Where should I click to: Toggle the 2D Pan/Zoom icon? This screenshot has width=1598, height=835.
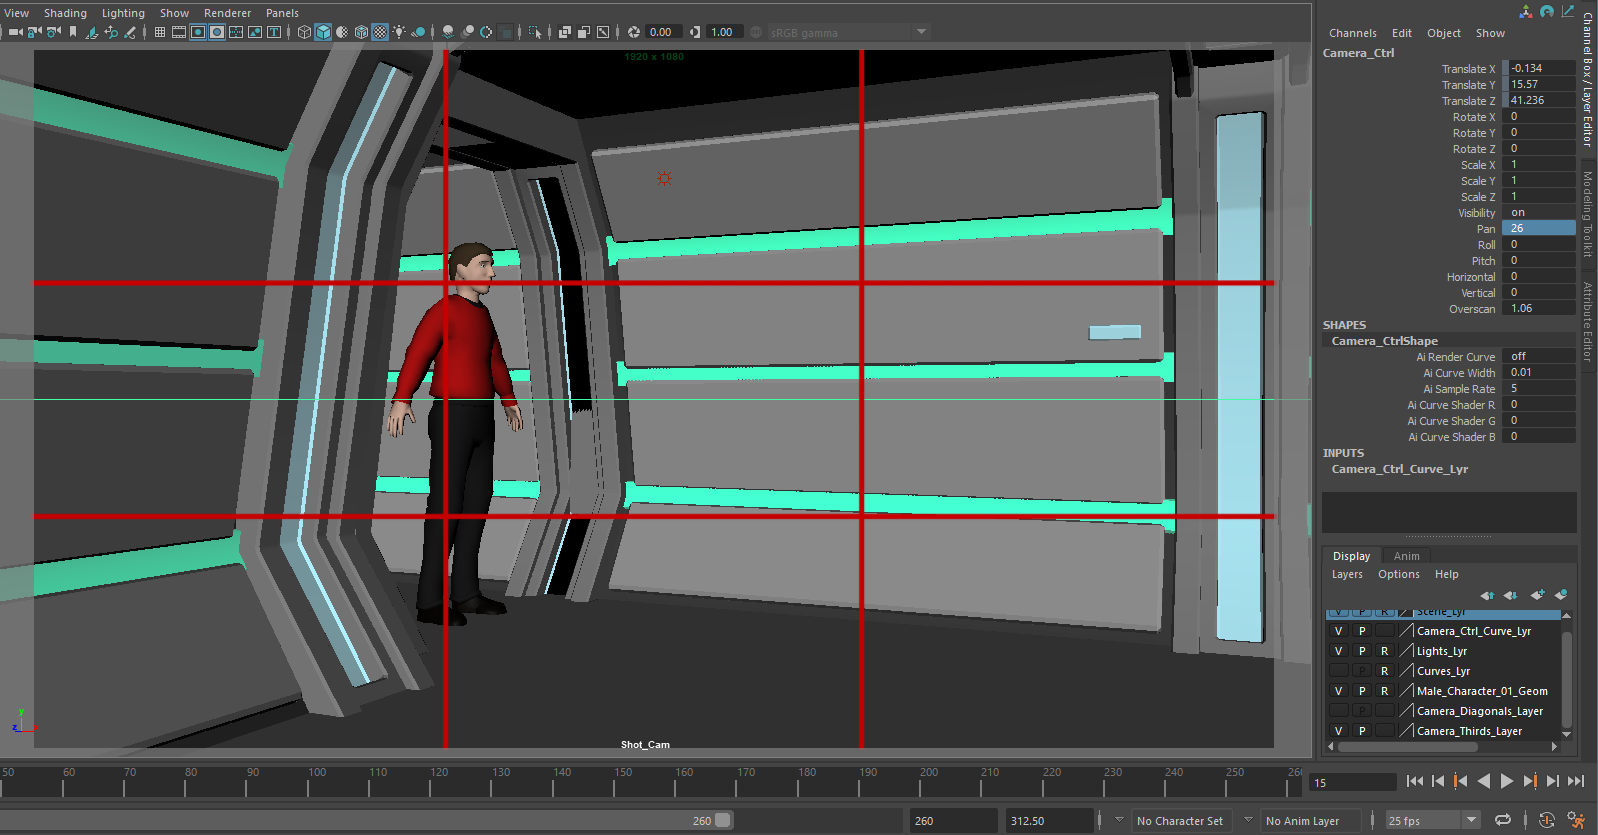click(110, 32)
